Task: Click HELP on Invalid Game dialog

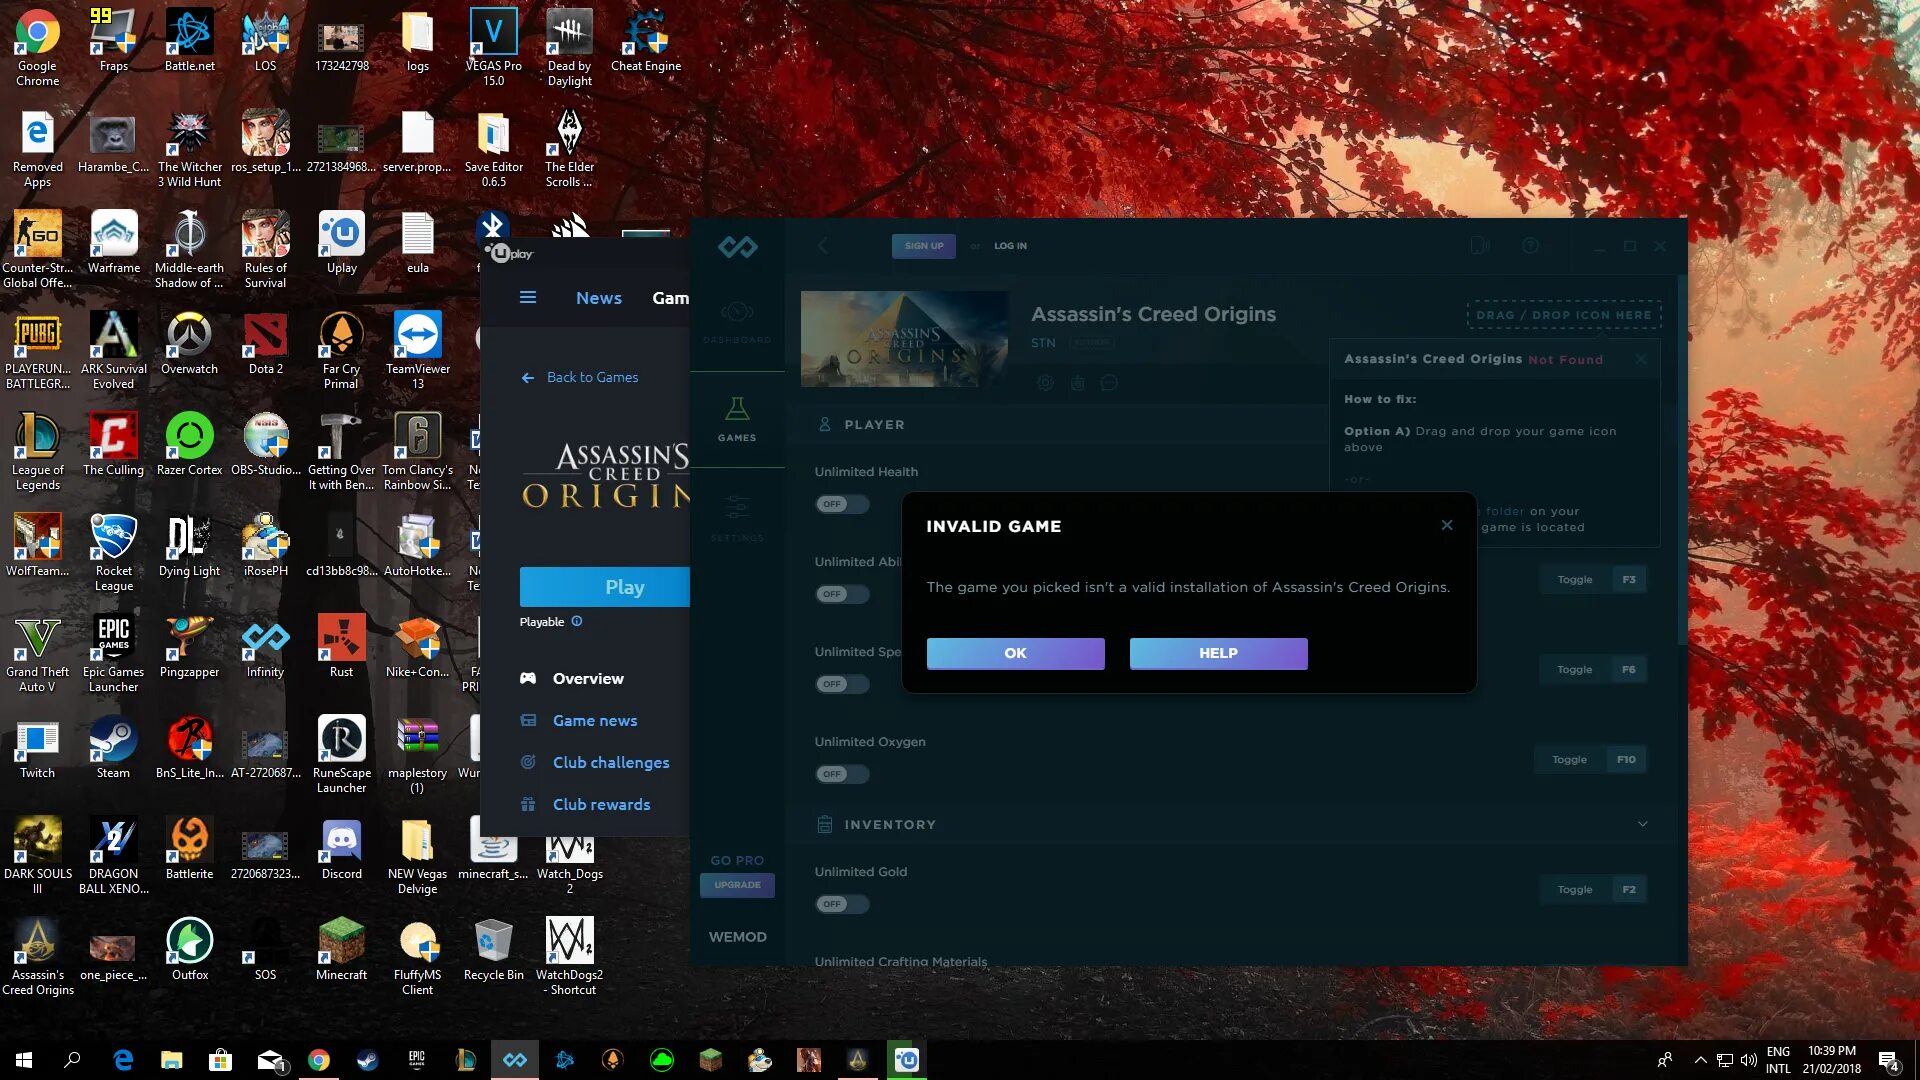Action: click(1217, 653)
